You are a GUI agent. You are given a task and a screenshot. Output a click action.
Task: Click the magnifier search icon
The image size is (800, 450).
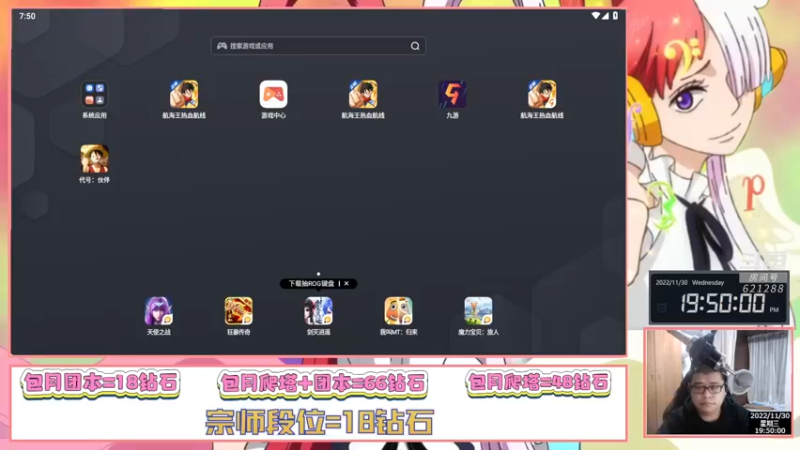[415, 46]
